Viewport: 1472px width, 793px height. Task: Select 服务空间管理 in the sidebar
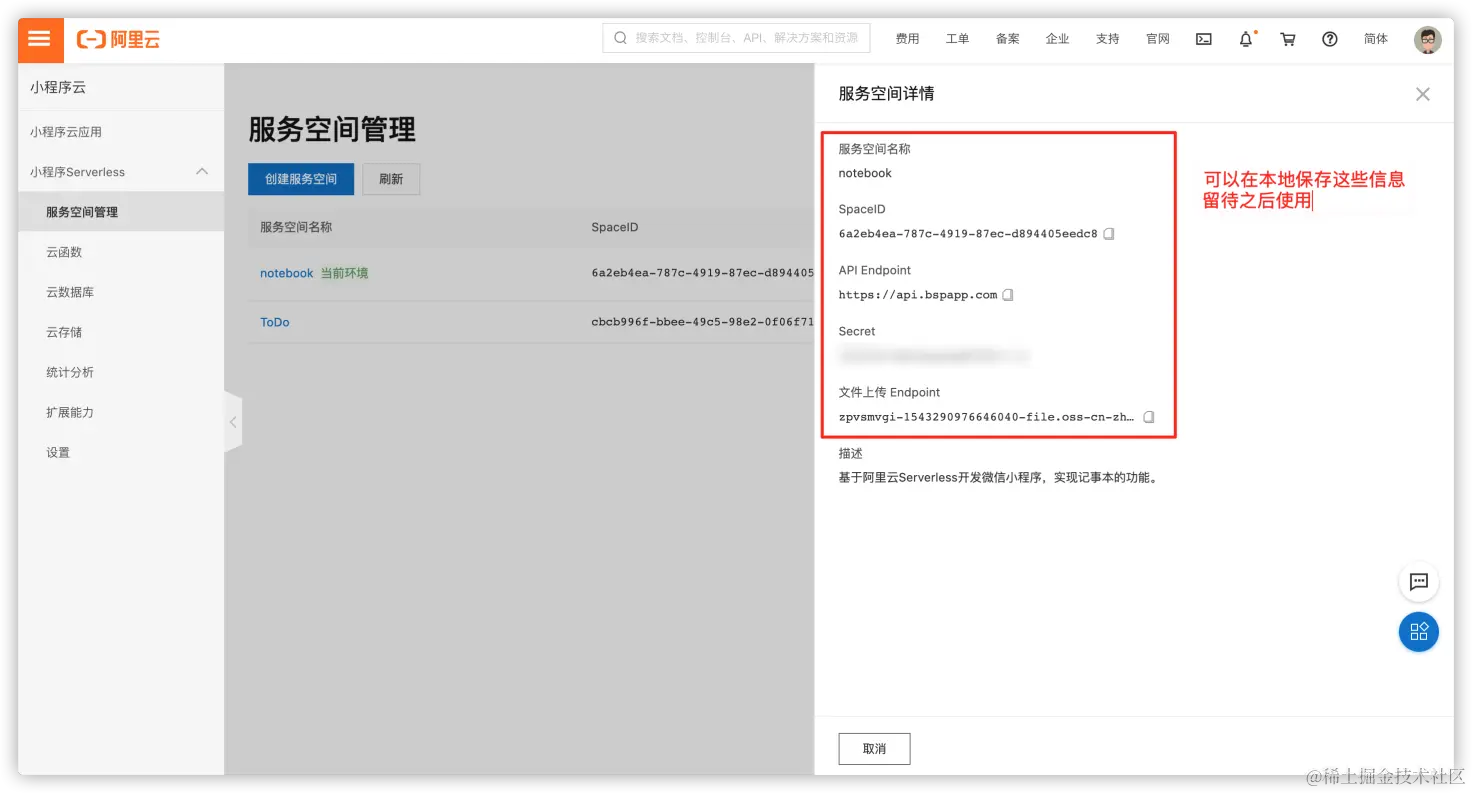point(121,212)
